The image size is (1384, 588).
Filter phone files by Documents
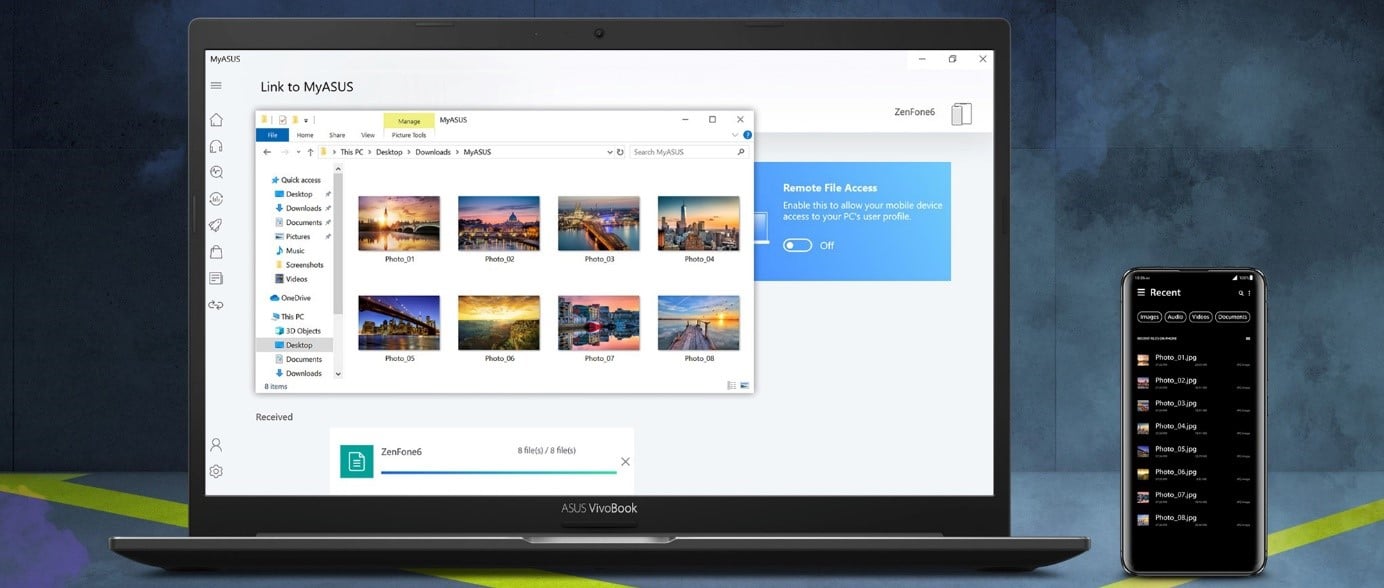click(x=1232, y=317)
